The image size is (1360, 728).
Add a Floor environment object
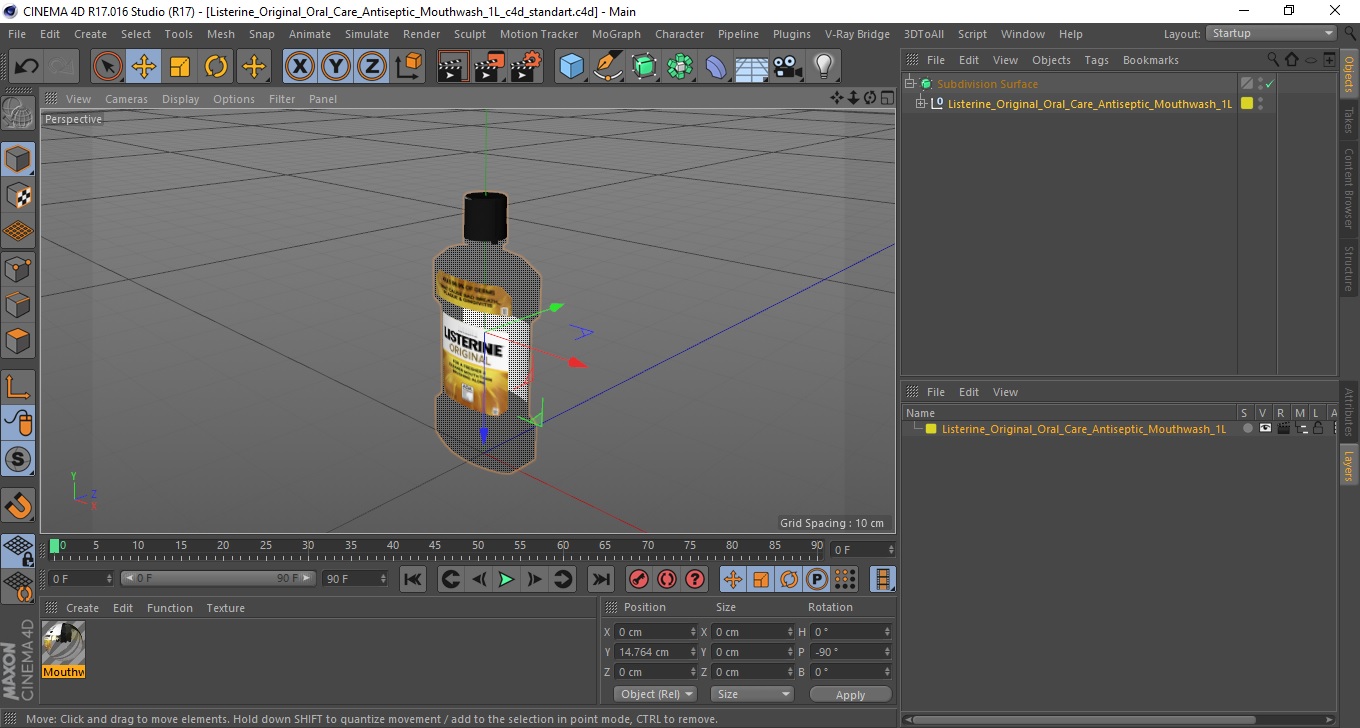tap(752, 67)
